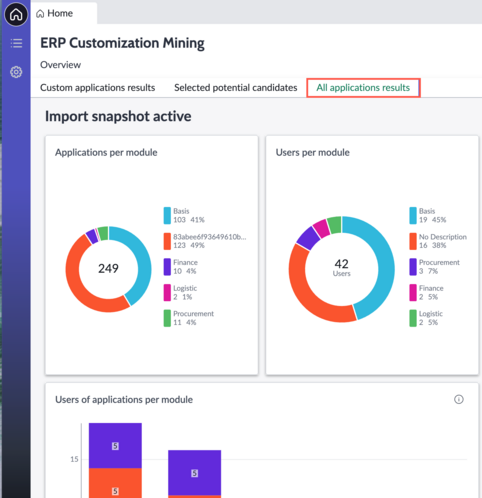Click orange segment of first bar
482x498 pixels.
pos(115,483)
